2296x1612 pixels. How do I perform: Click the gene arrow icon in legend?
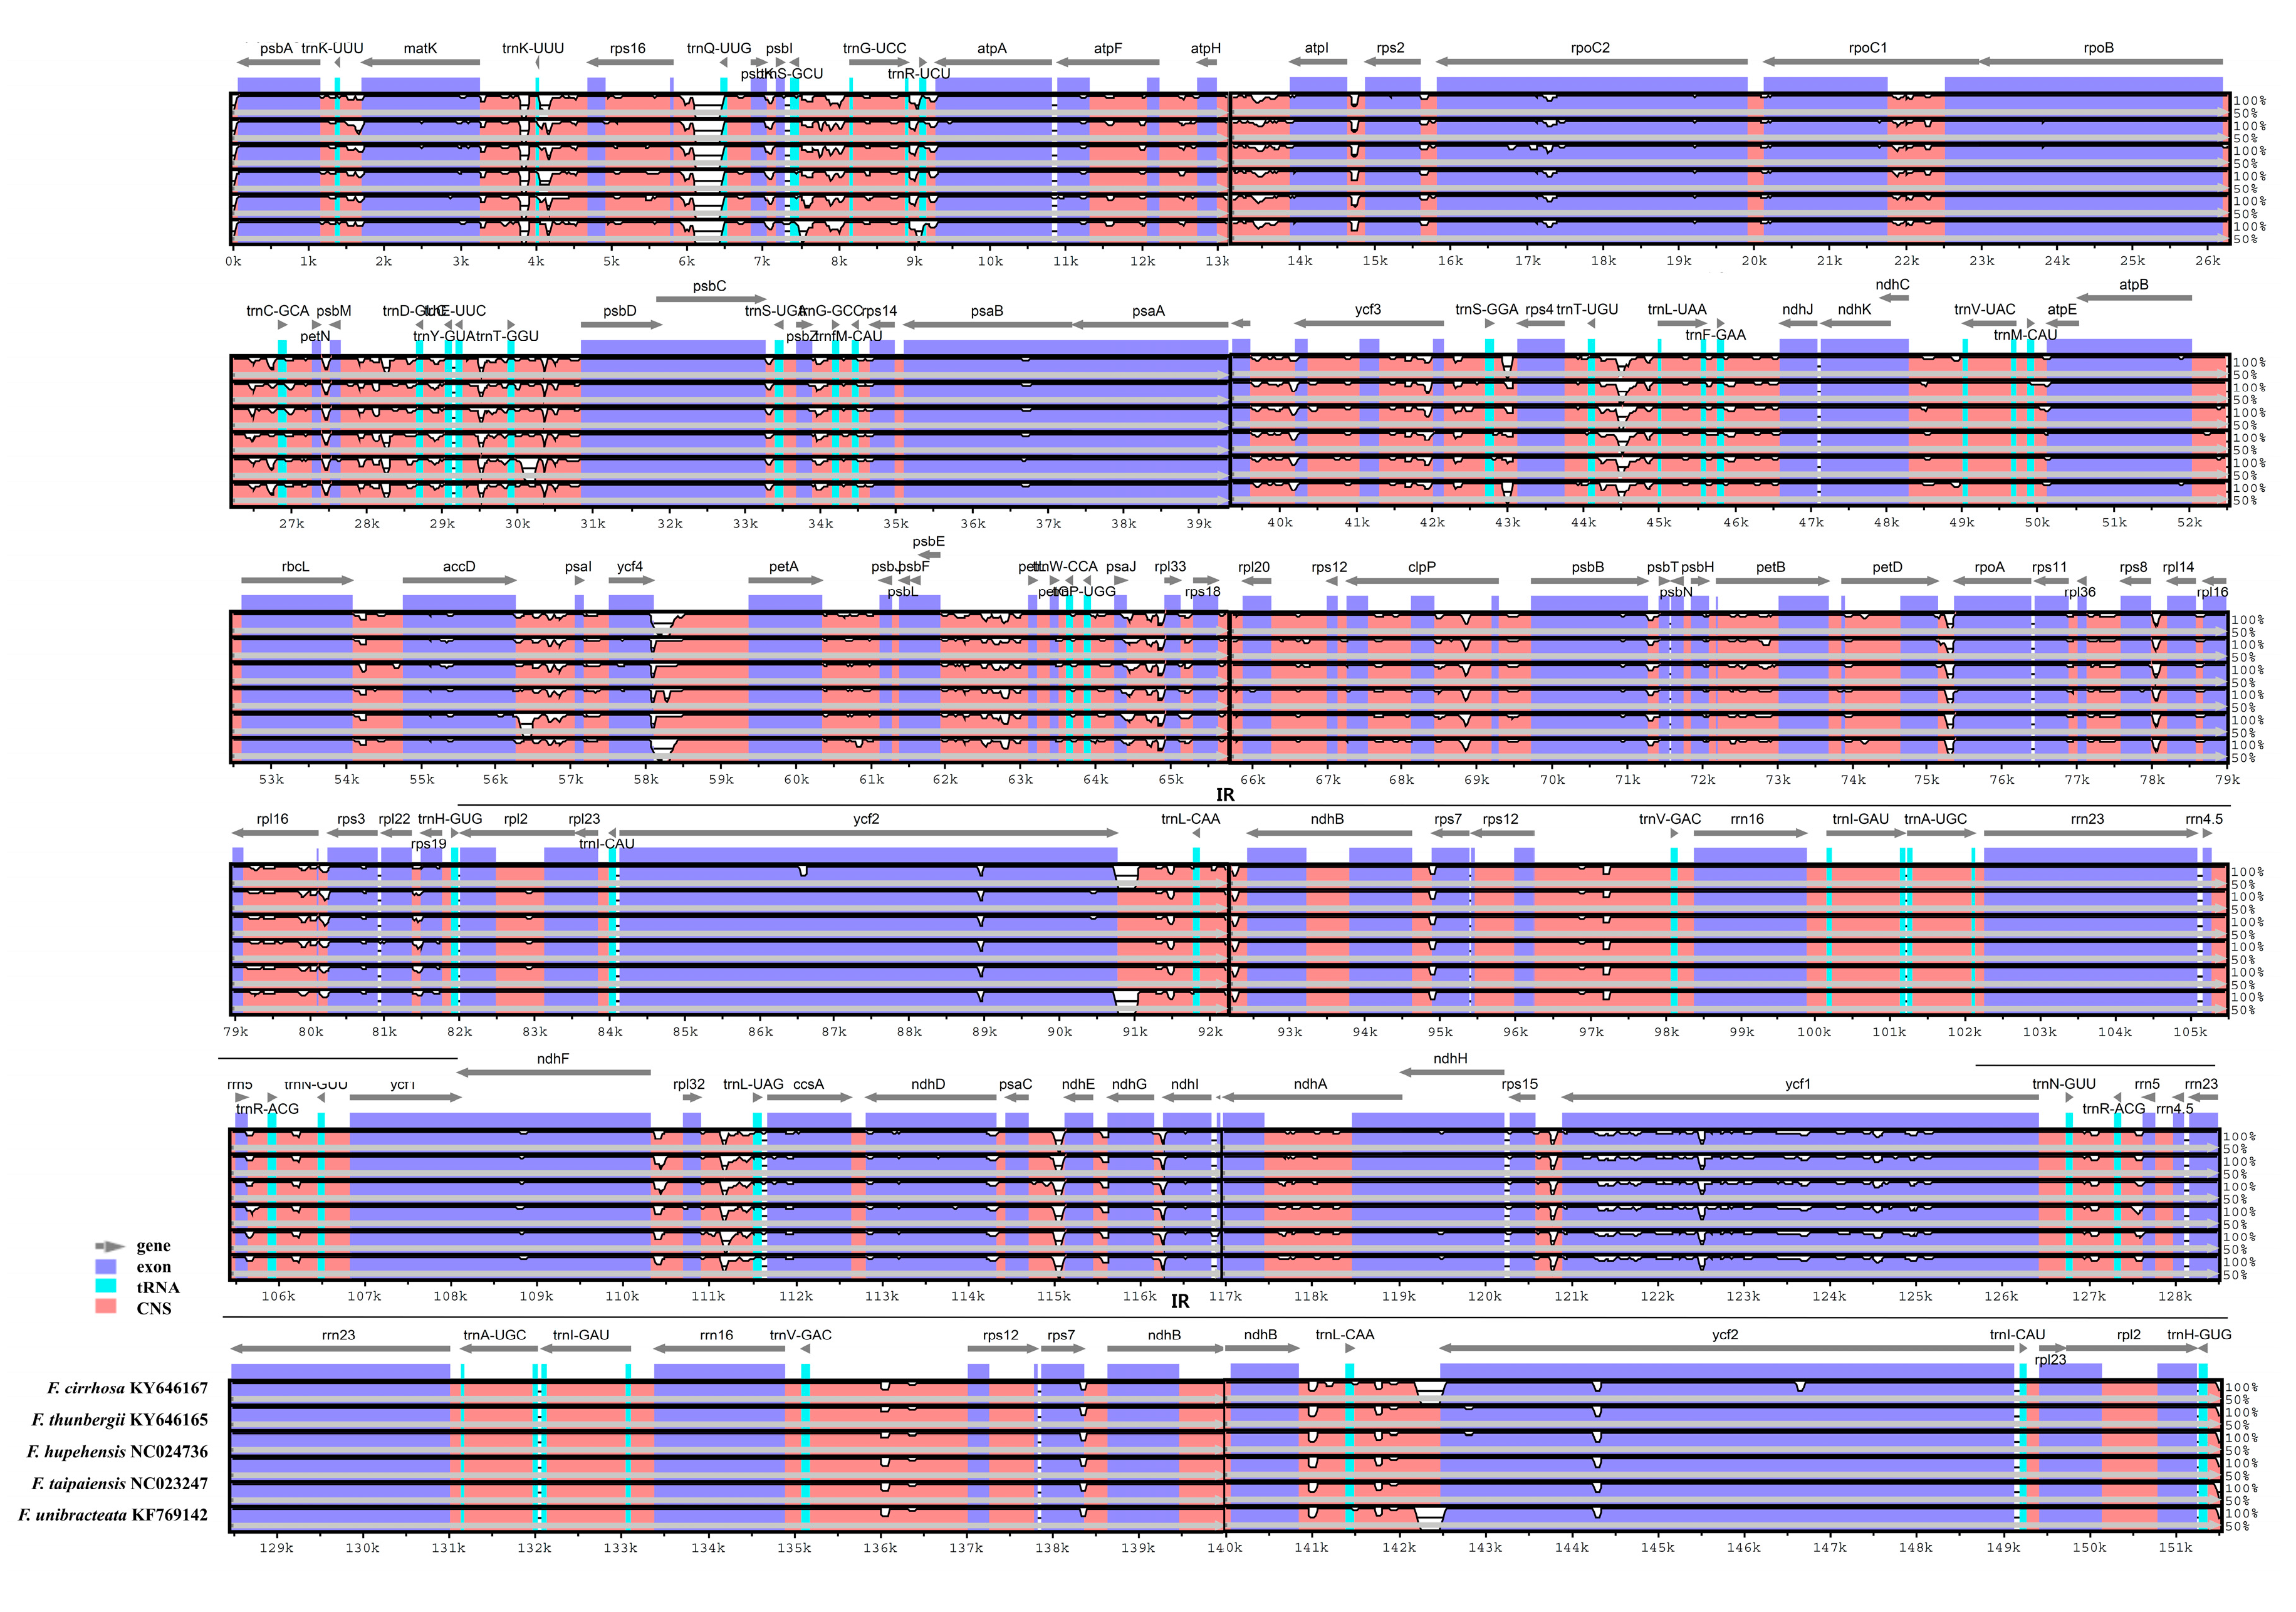[x=109, y=1246]
